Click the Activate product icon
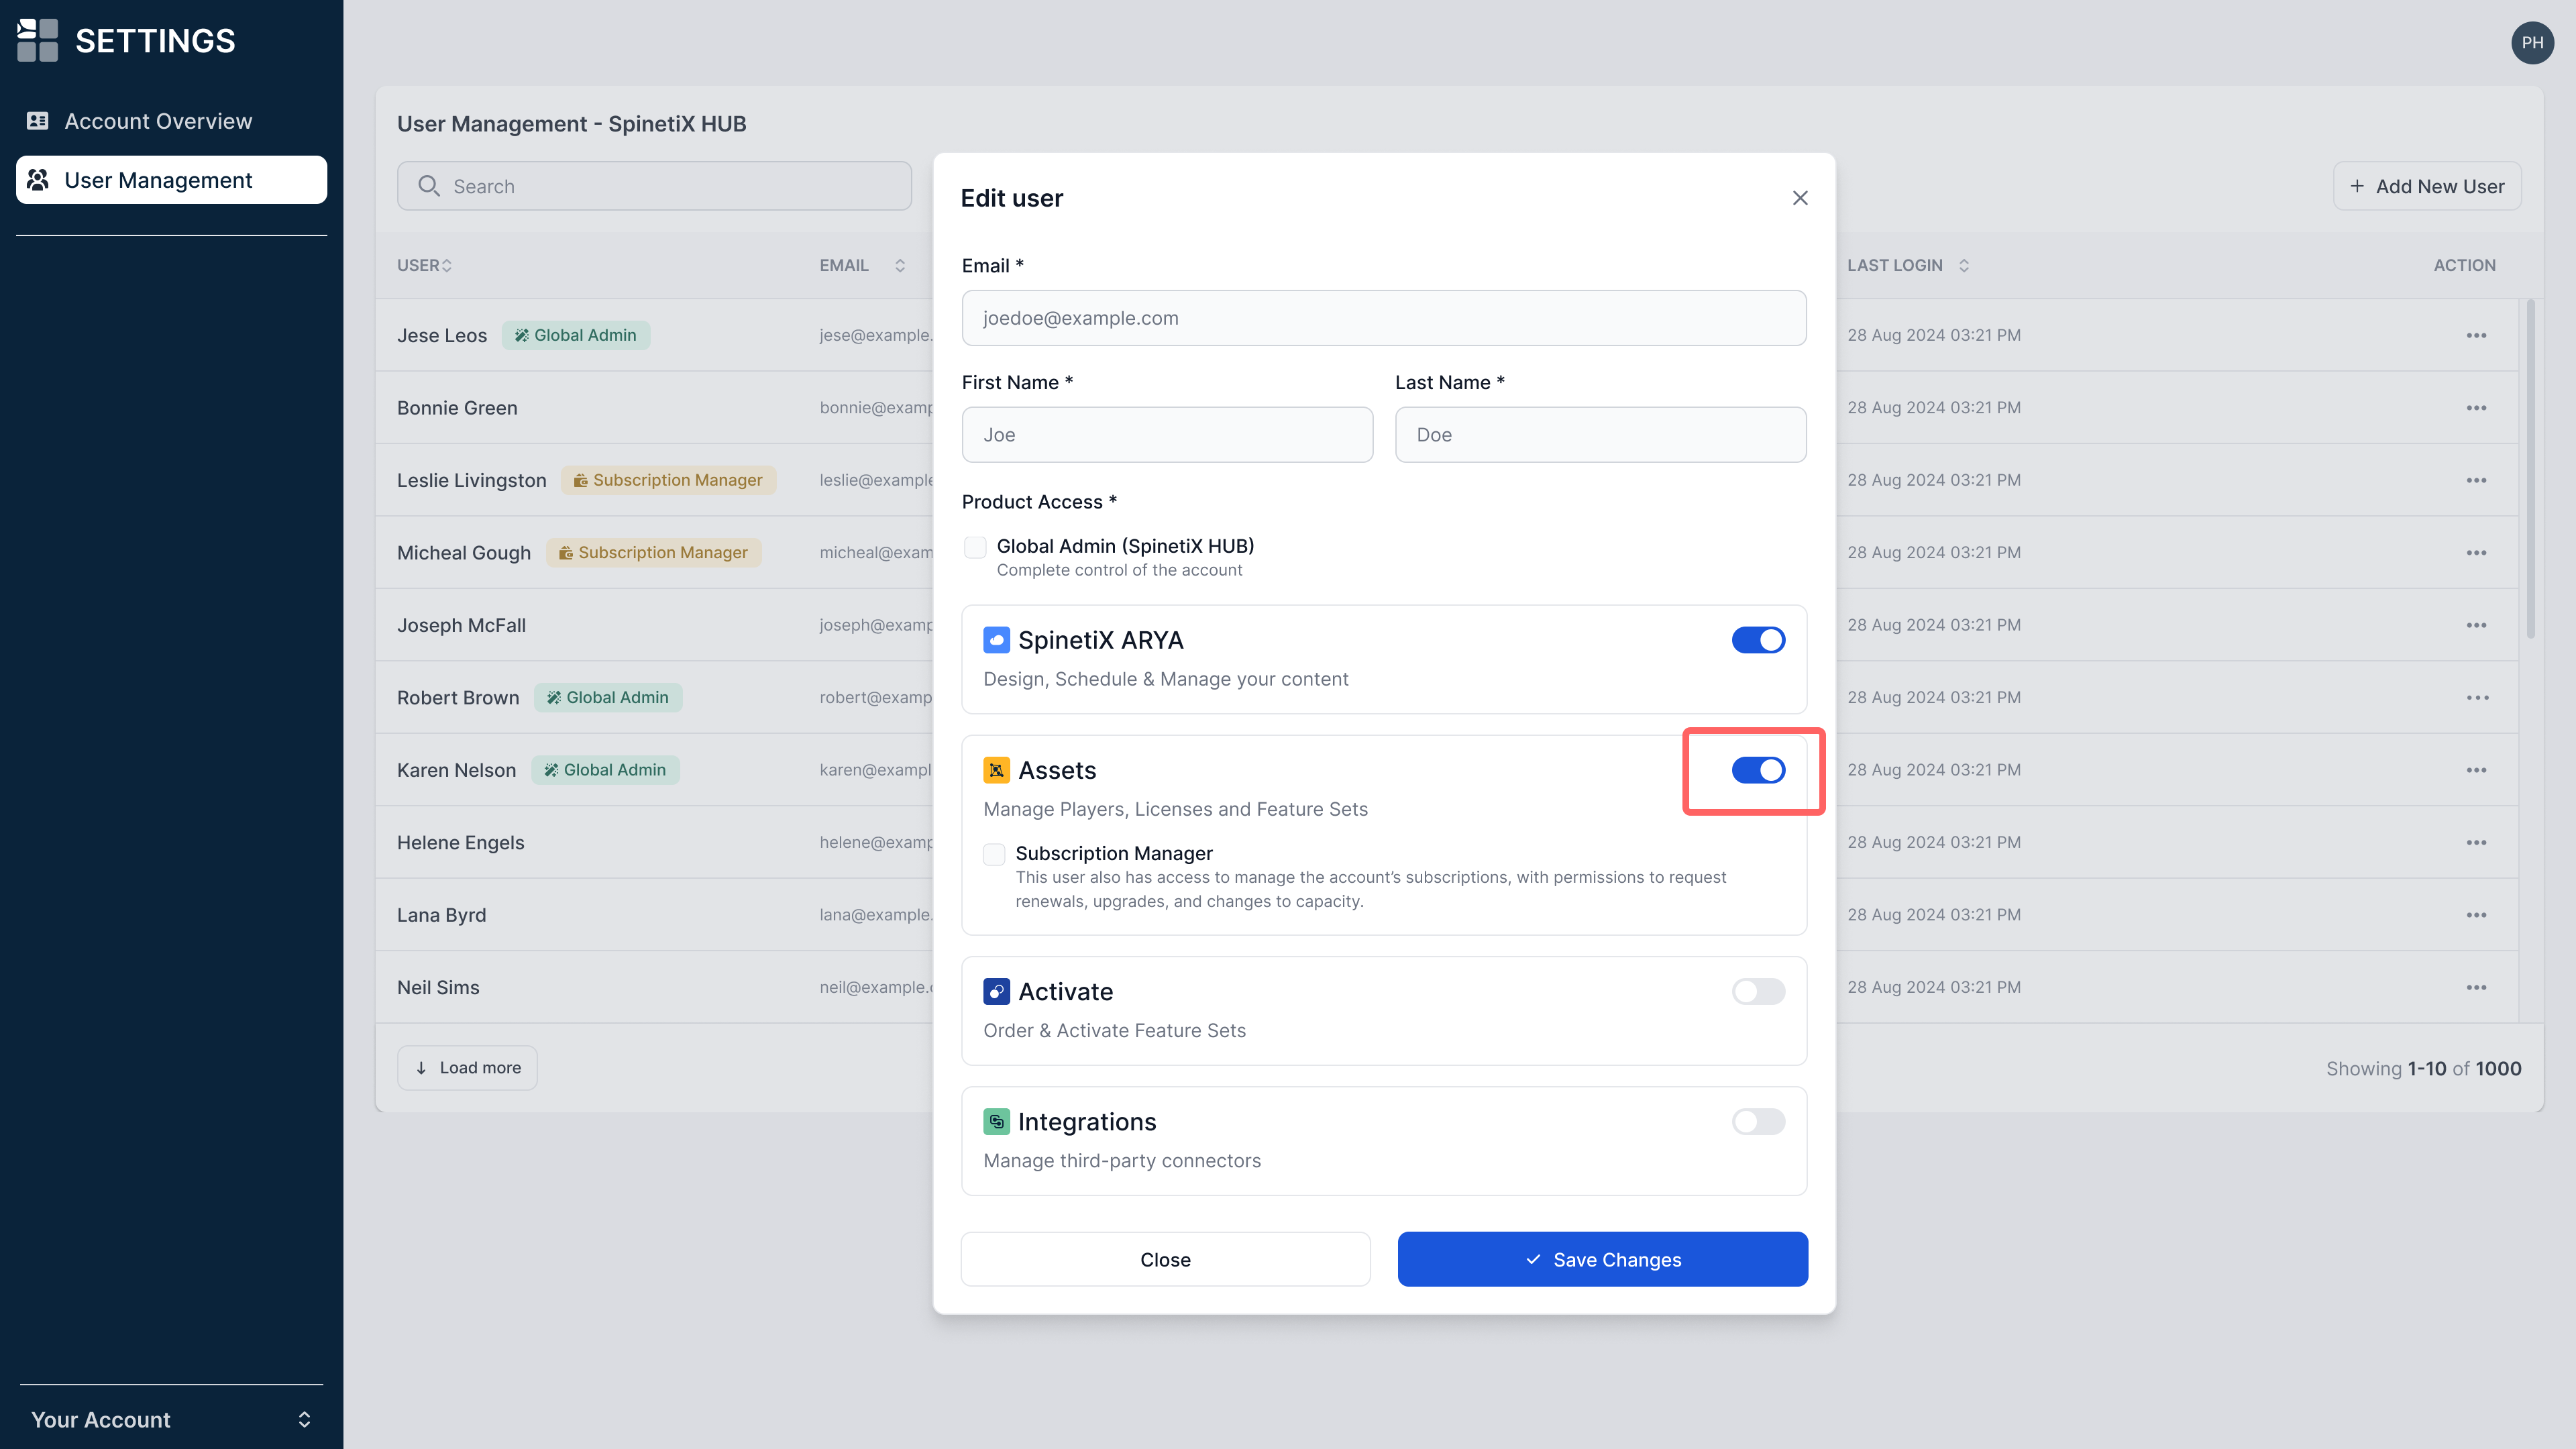 [996, 991]
